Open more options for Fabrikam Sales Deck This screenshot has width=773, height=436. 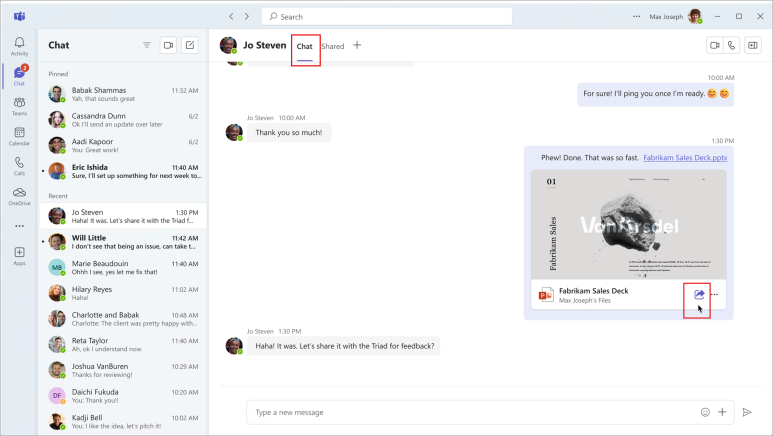[714, 294]
